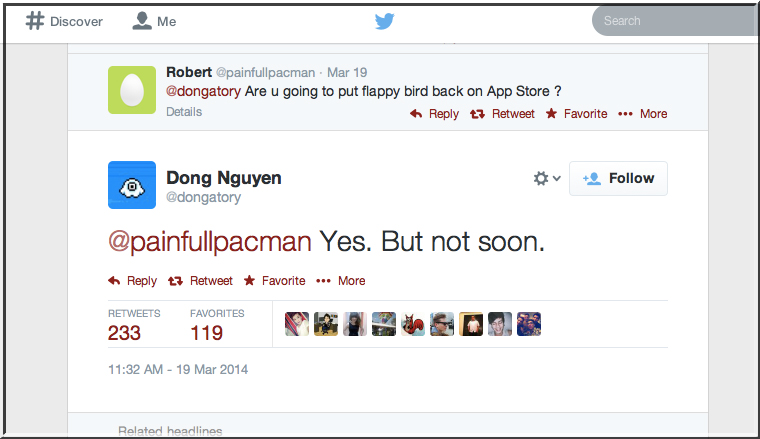This screenshot has width=760, height=439.
Task: Open Robert's egg avatar profile picture
Action: (132, 90)
